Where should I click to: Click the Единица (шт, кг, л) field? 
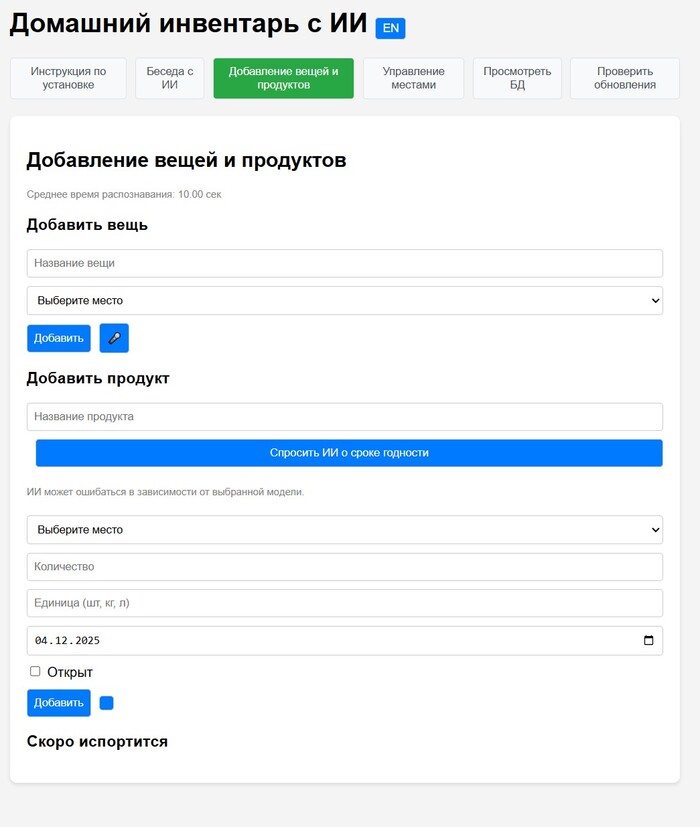[344, 603]
